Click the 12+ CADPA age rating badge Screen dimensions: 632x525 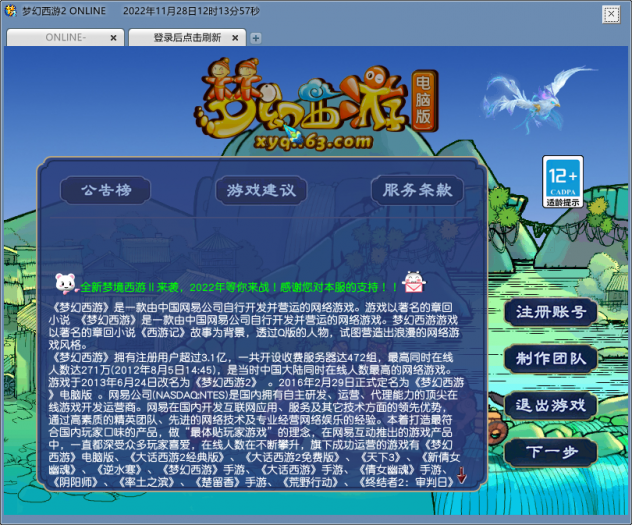pos(563,182)
